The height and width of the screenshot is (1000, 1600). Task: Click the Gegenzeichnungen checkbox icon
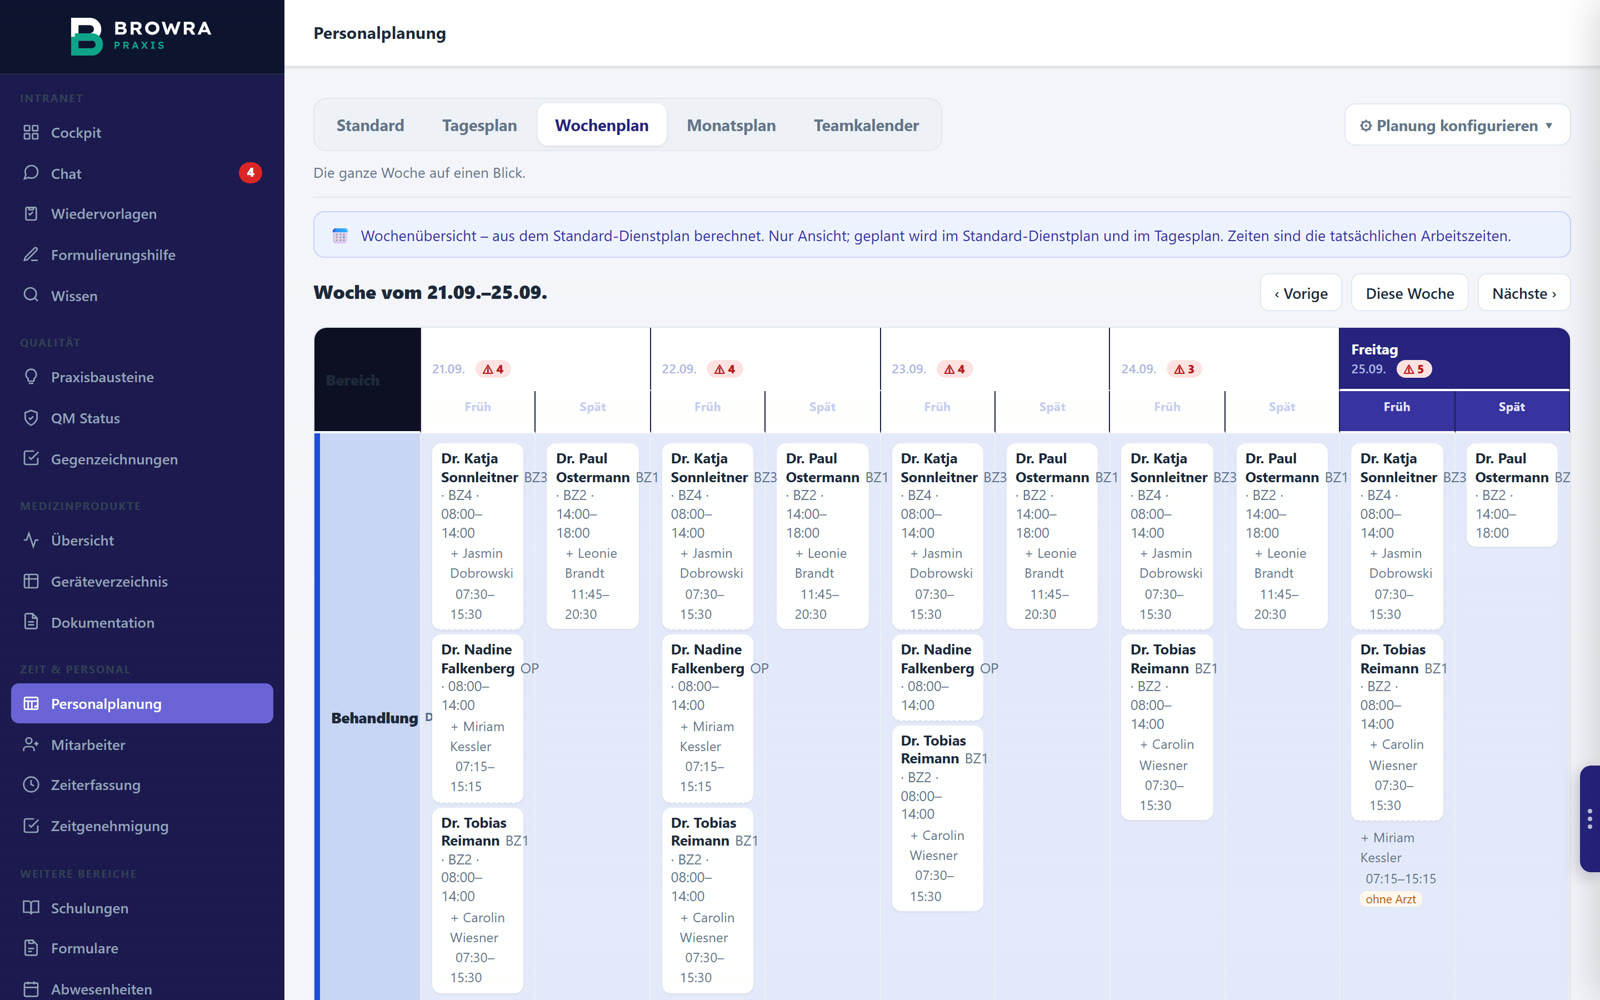pos(31,458)
